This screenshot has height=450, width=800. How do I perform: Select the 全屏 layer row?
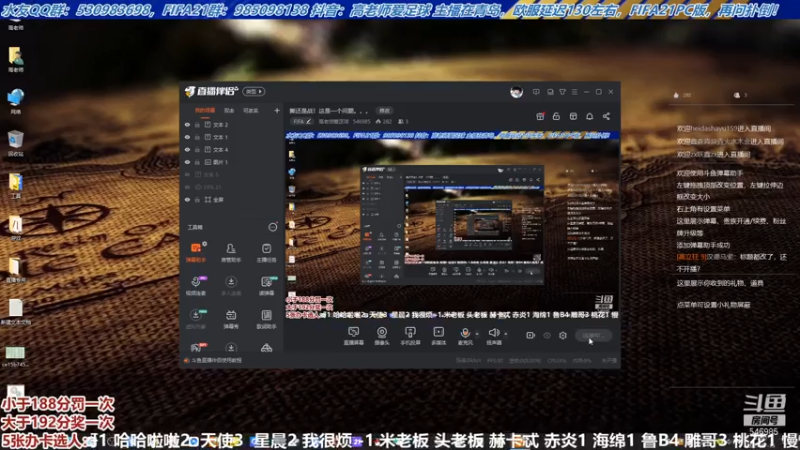[232, 199]
